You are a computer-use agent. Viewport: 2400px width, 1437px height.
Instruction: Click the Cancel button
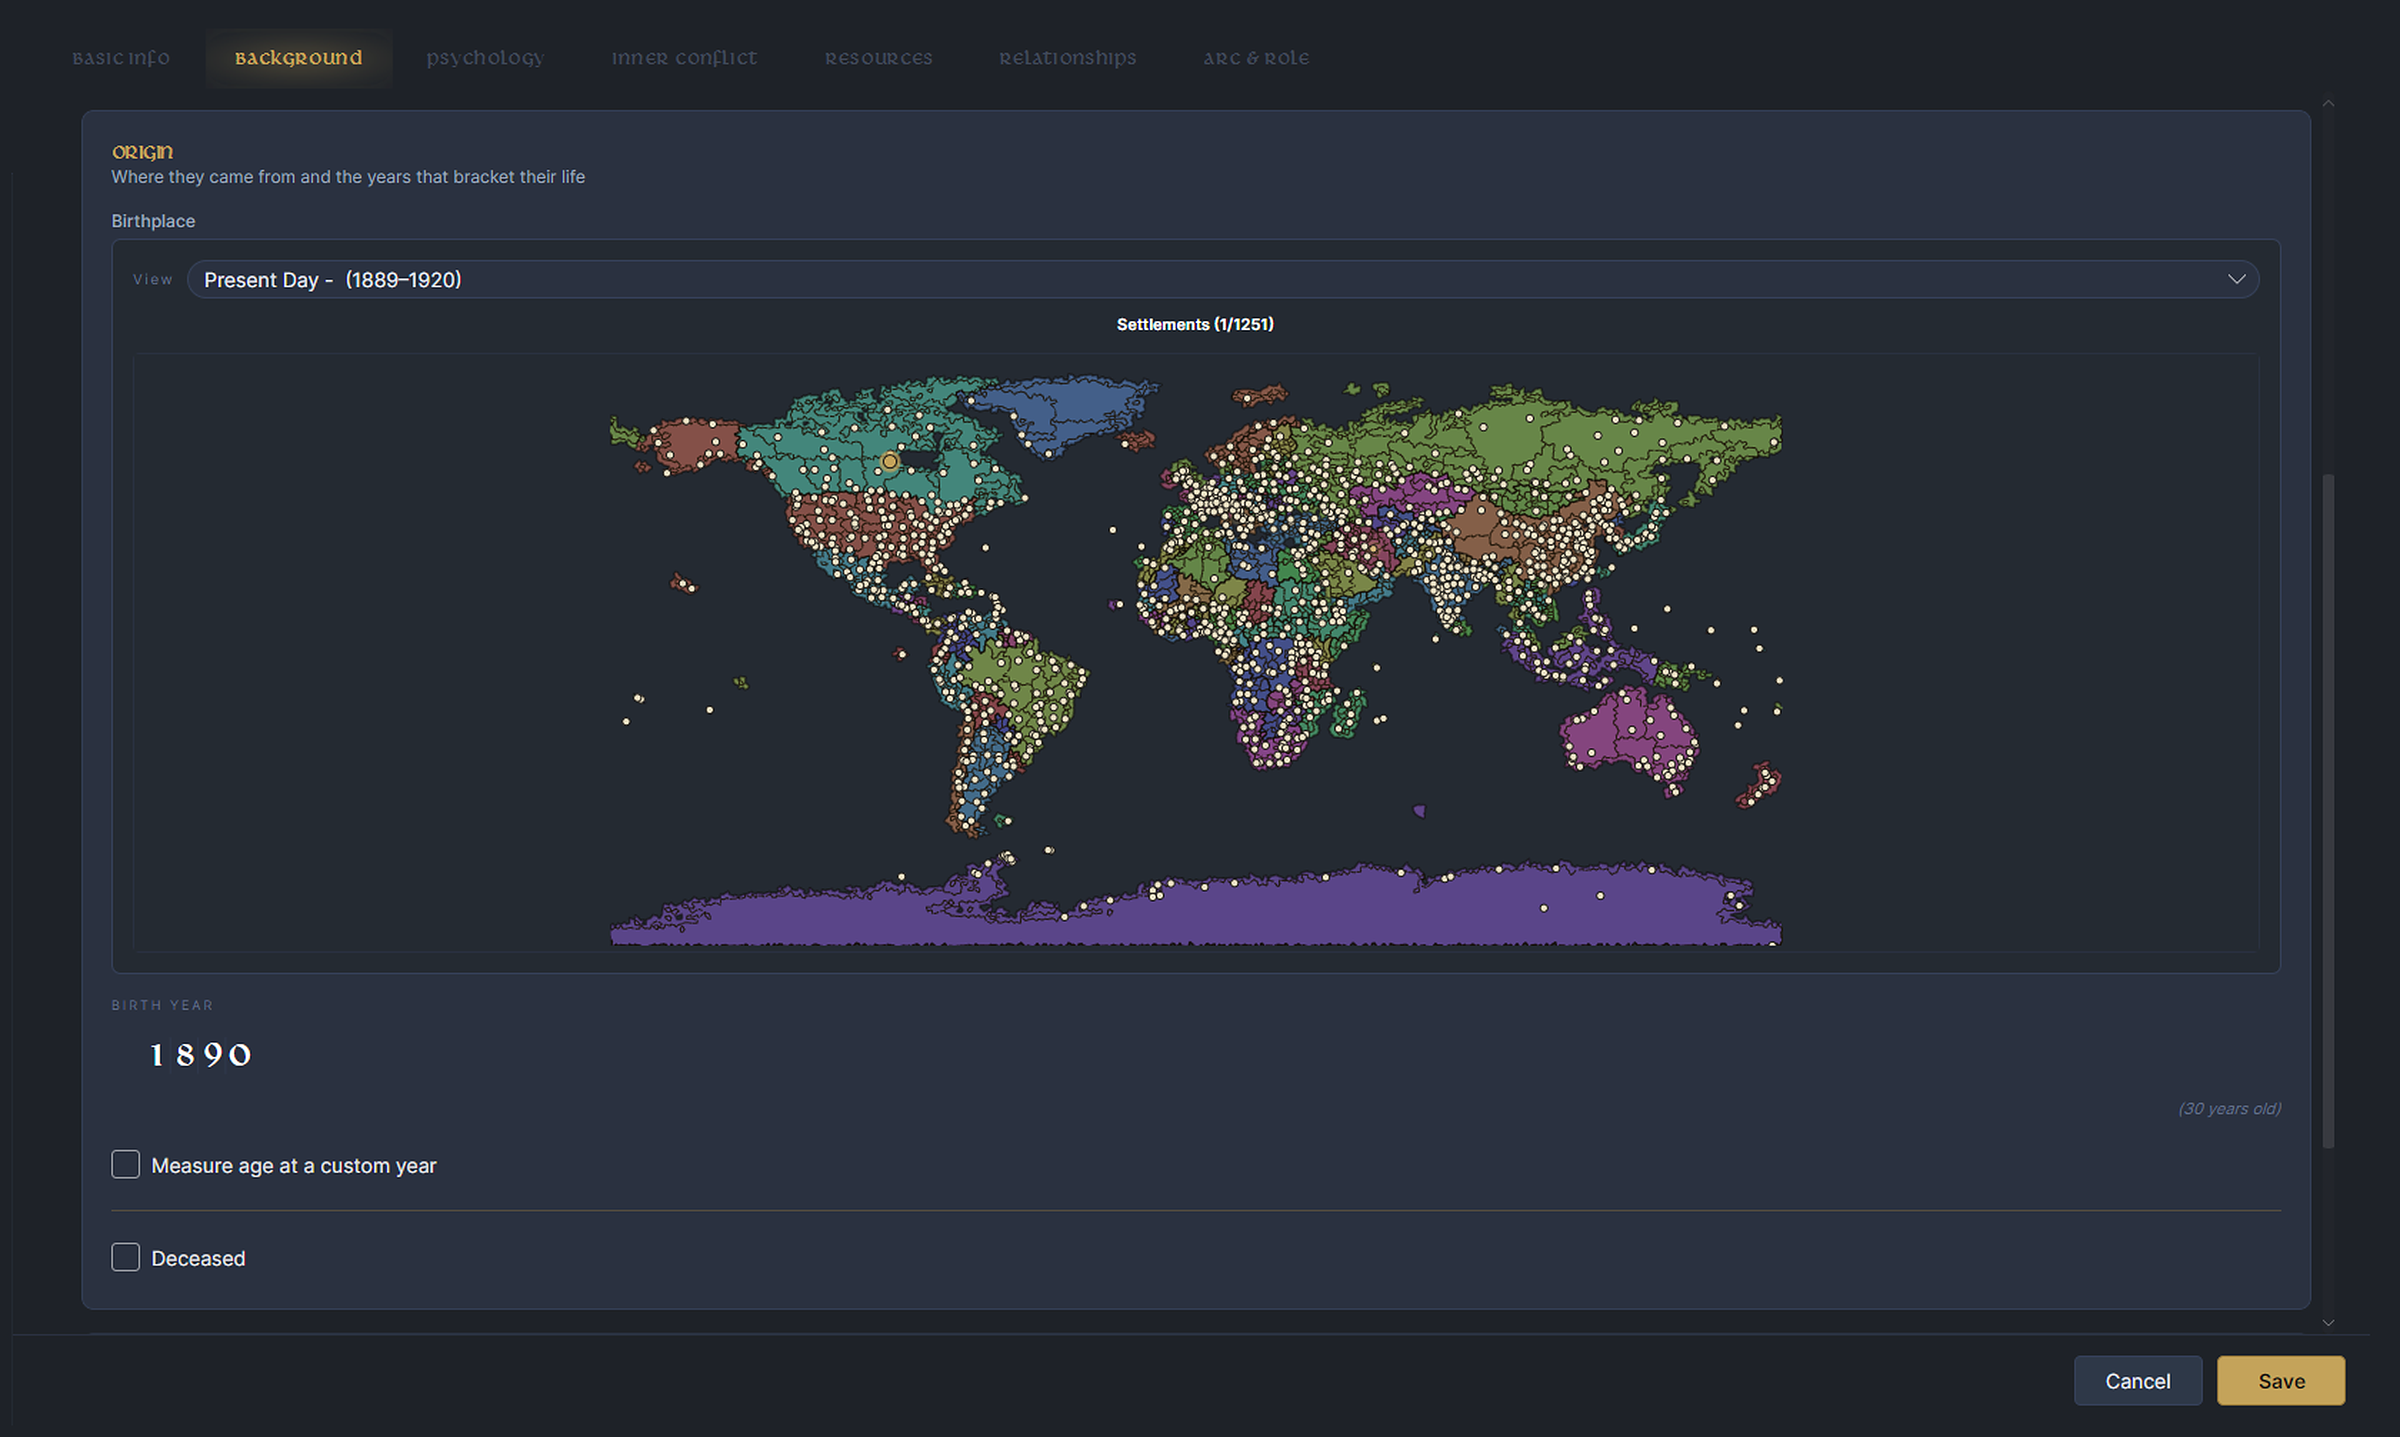pos(2137,1381)
